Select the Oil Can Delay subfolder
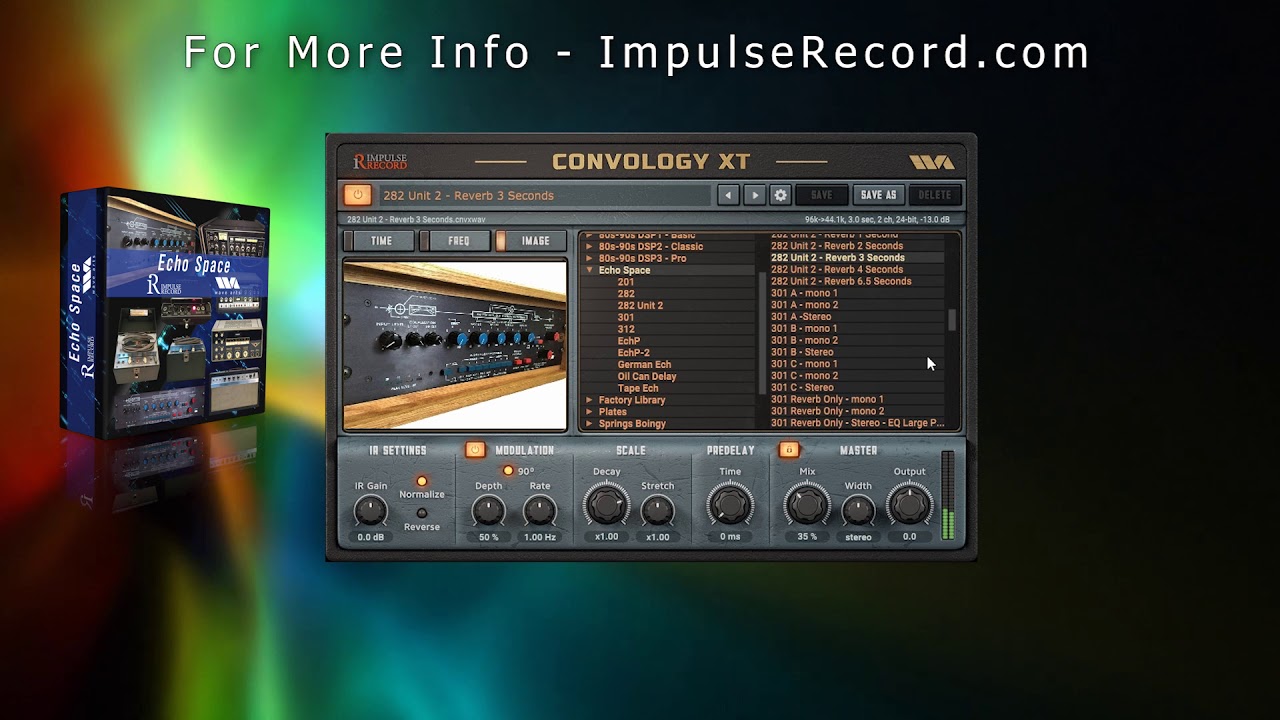Screen dimensions: 1280x720 tap(647, 377)
